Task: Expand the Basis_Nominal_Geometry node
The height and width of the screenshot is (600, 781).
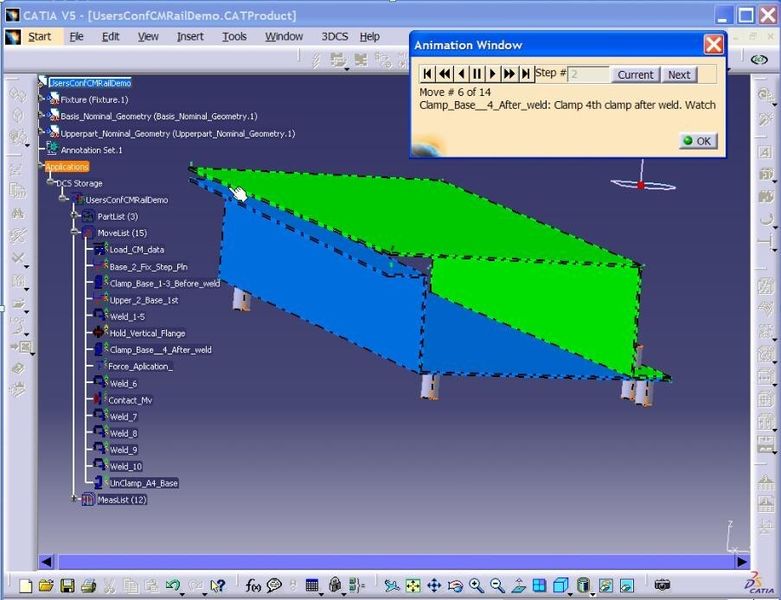Action: pos(42,116)
